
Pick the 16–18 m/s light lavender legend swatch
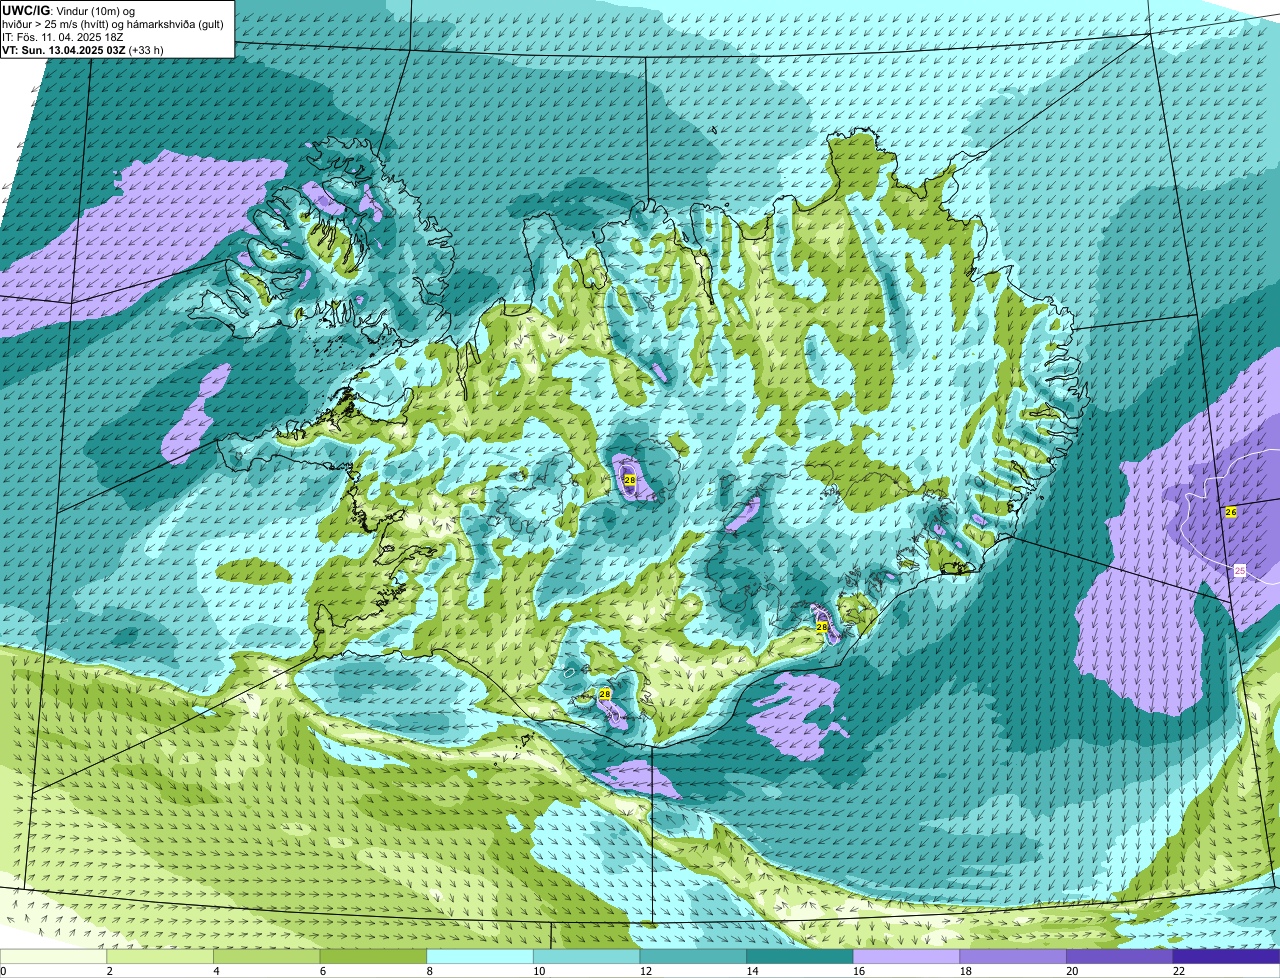(906, 956)
